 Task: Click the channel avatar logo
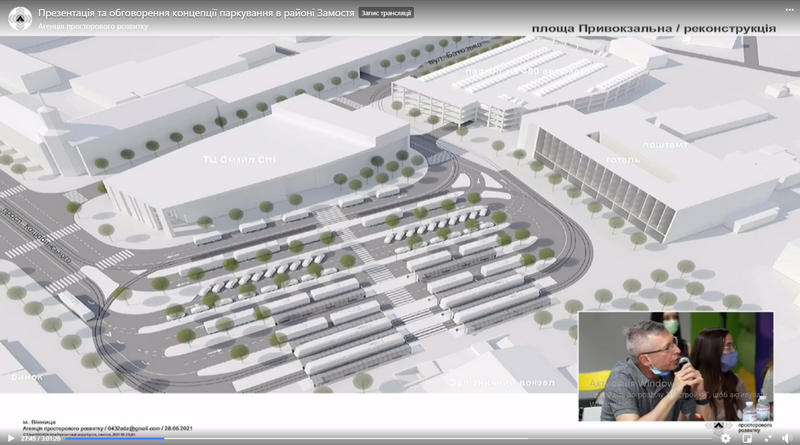coord(18,17)
